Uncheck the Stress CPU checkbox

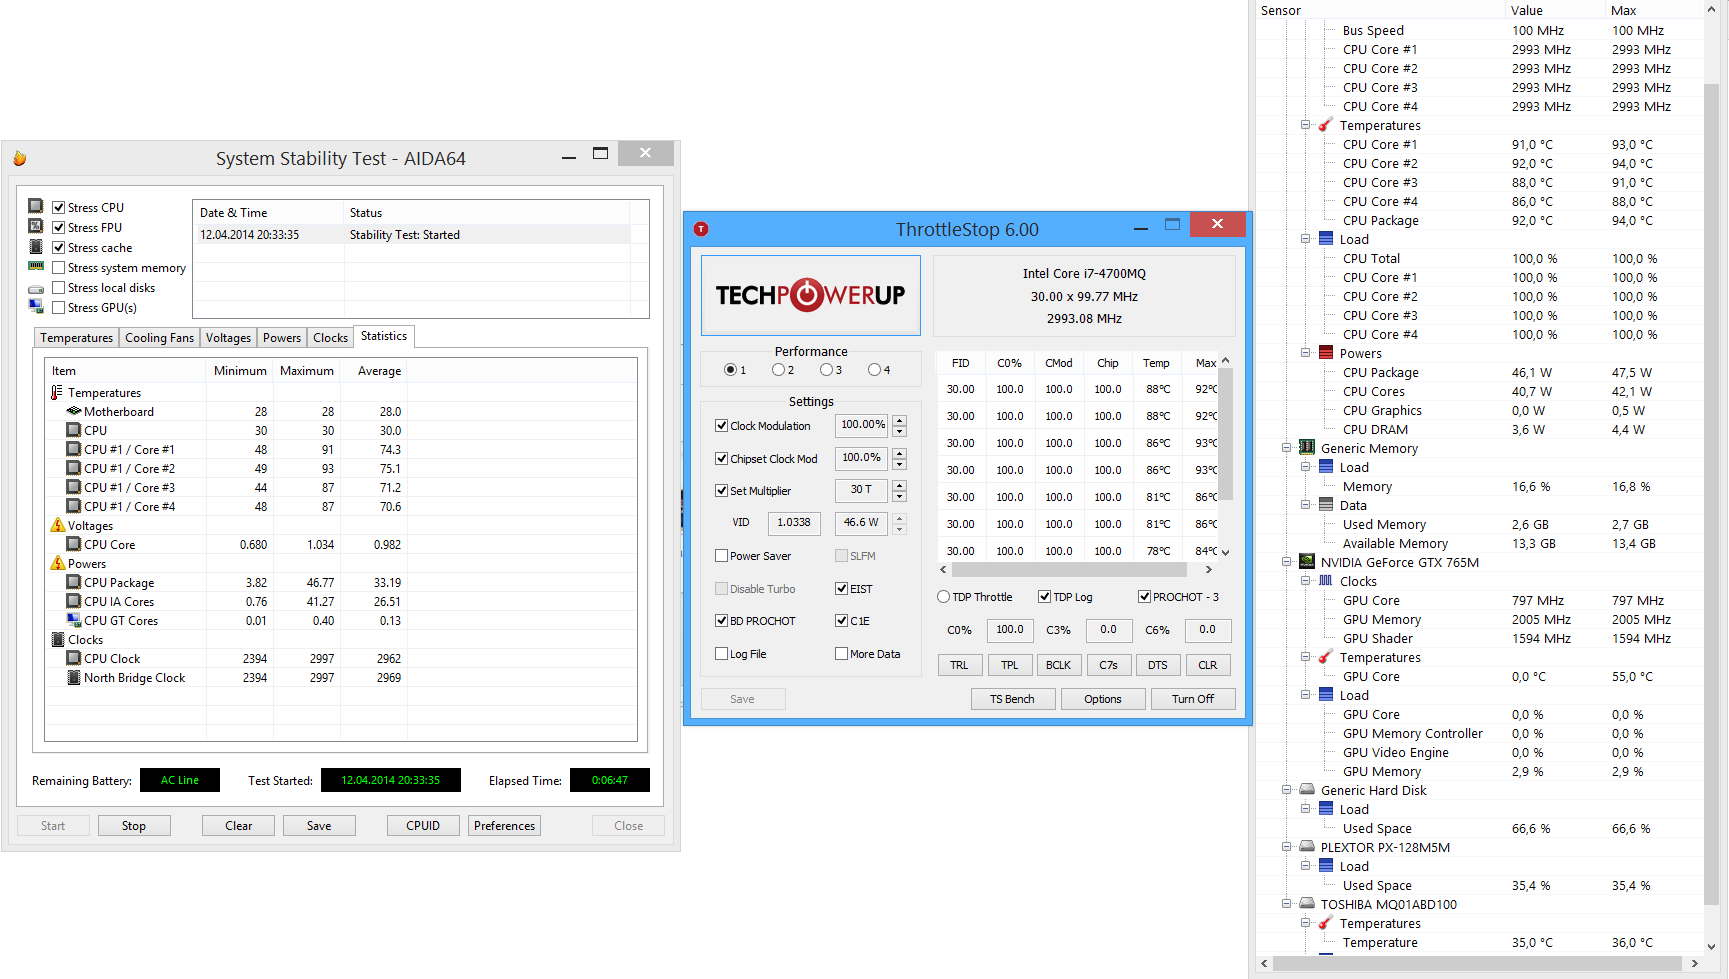59,207
